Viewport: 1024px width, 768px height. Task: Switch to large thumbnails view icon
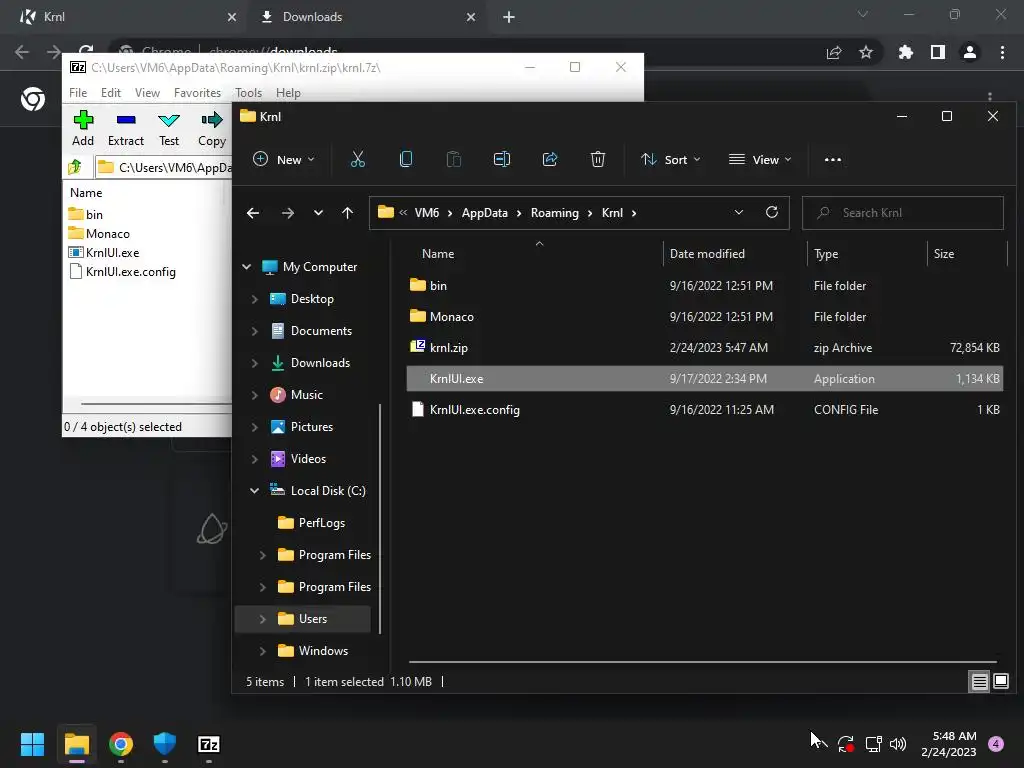[1001, 682]
